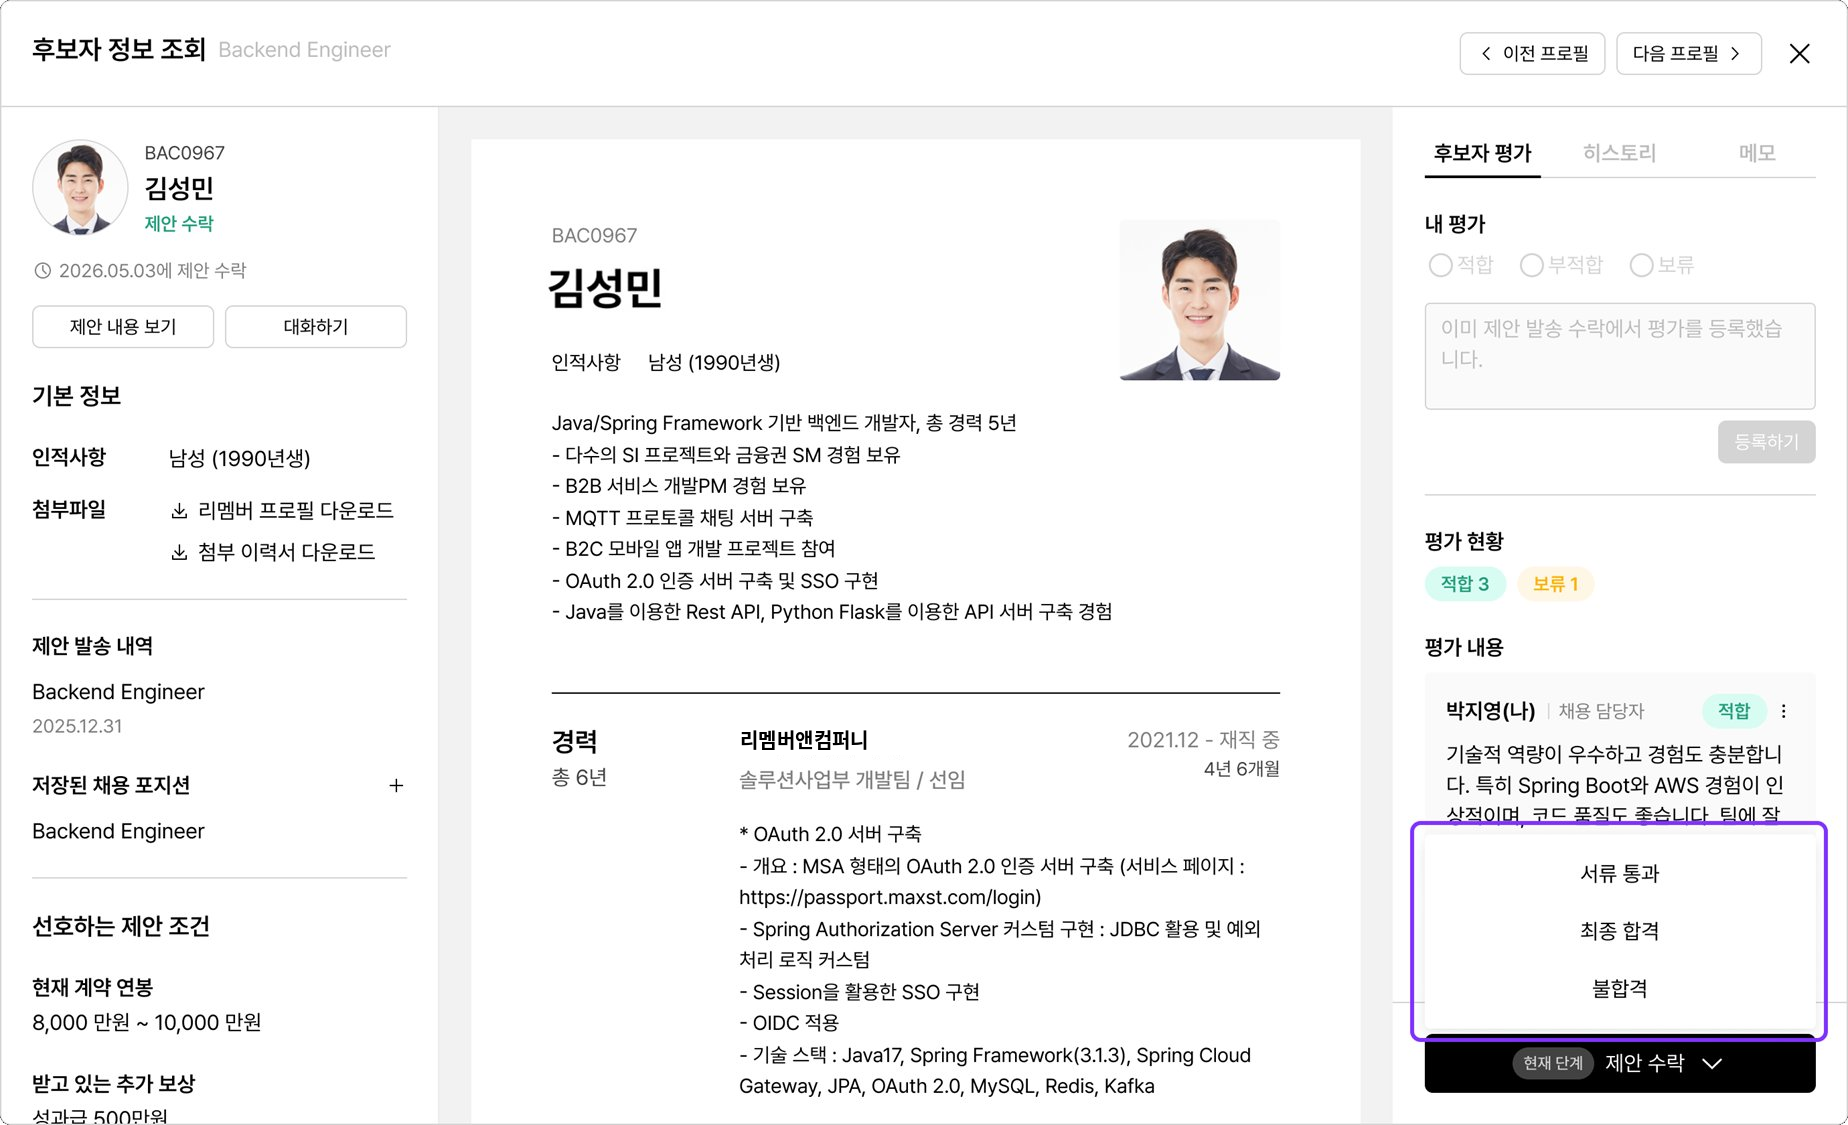Select the 부적합 radio button
This screenshot has width=1848, height=1125.
(1531, 266)
